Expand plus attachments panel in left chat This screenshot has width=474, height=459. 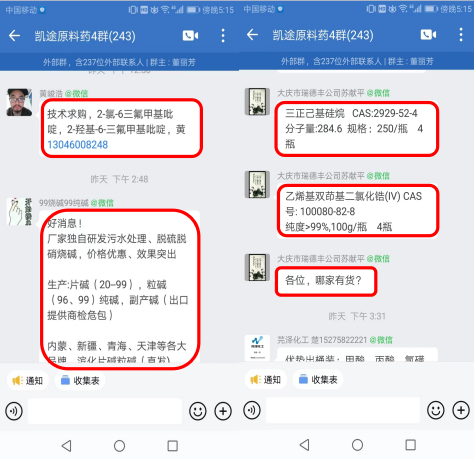(x=223, y=411)
